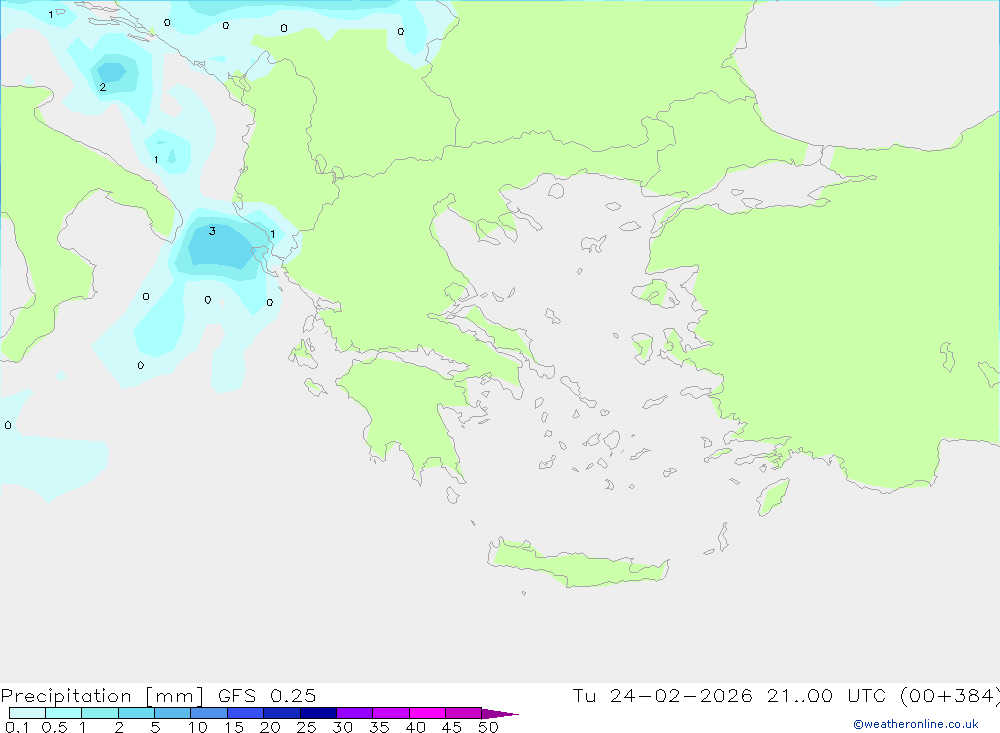Click the legend label '40'

416,727
